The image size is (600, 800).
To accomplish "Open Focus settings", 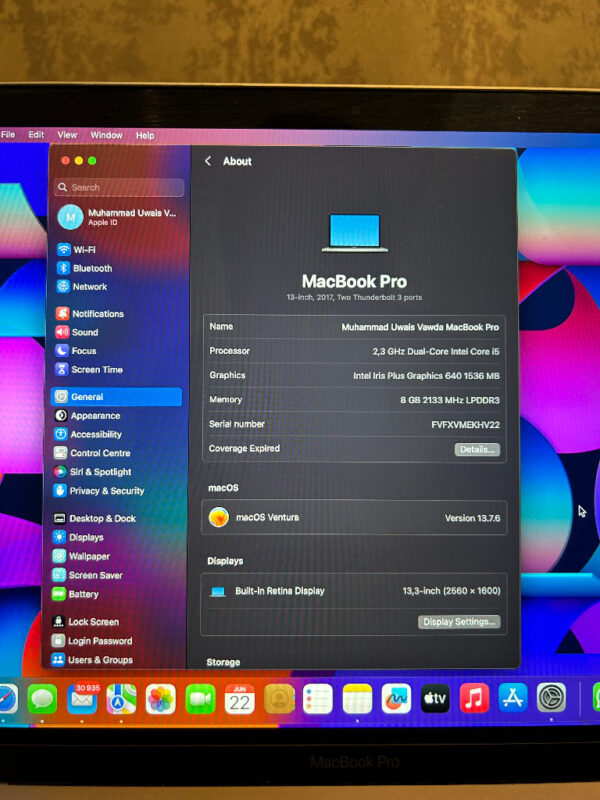I will pyautogui.click(x=76, y=351).
